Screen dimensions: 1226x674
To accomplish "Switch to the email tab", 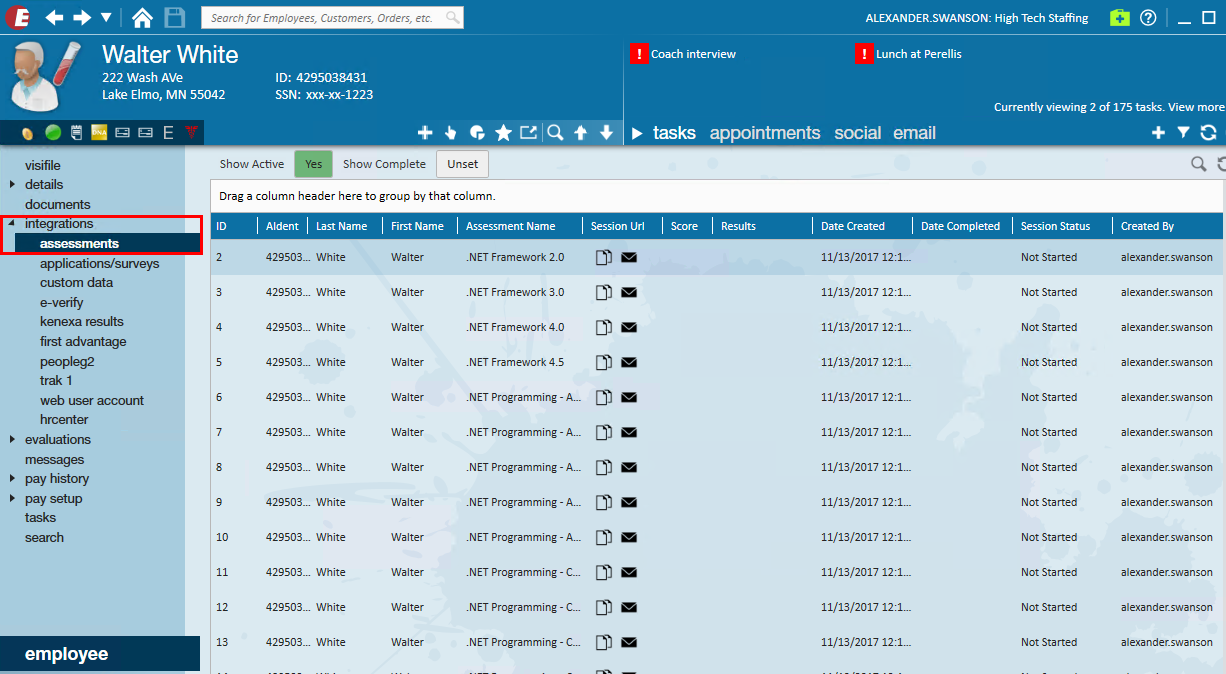I will pyautogui.click(x=914, y=133).
